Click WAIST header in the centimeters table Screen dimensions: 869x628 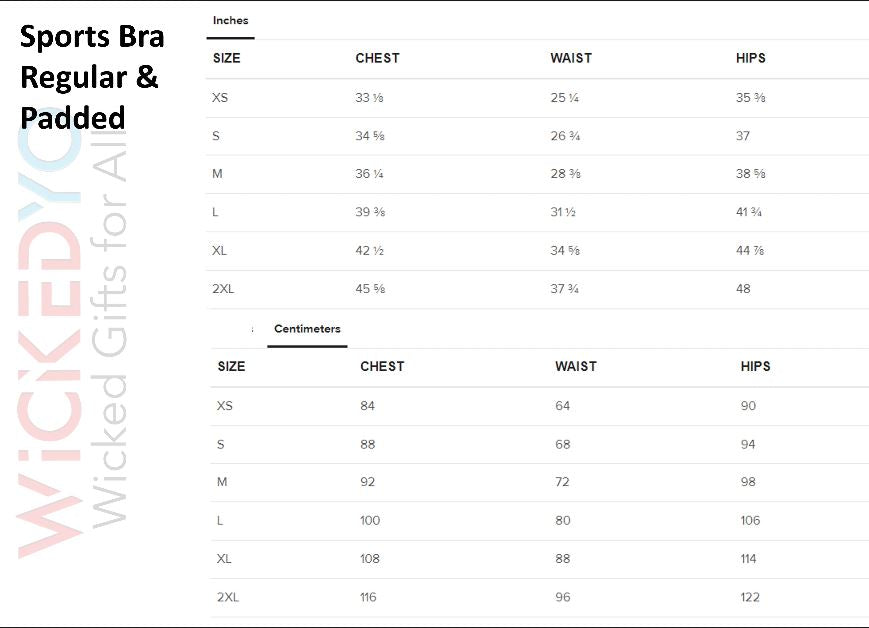[x=576, y=367]
